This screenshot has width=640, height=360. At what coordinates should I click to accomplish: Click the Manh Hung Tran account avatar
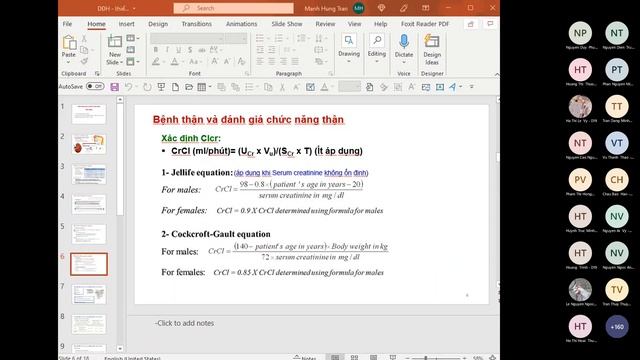point(359,8)
